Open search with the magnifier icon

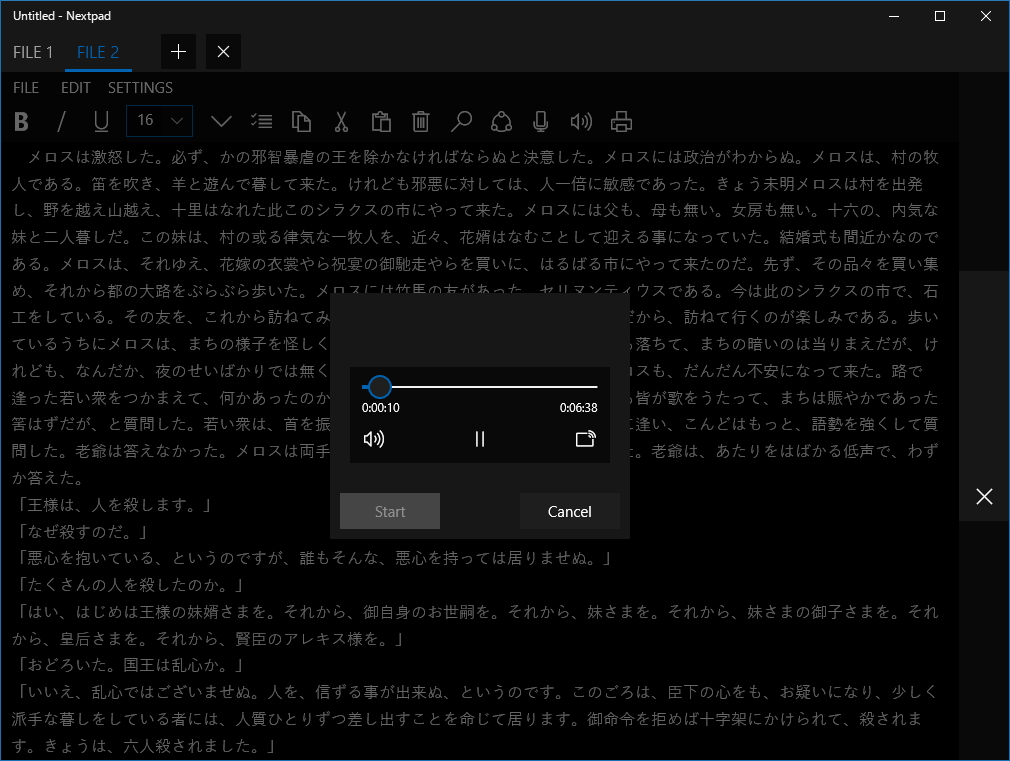(x=461, y=121)
